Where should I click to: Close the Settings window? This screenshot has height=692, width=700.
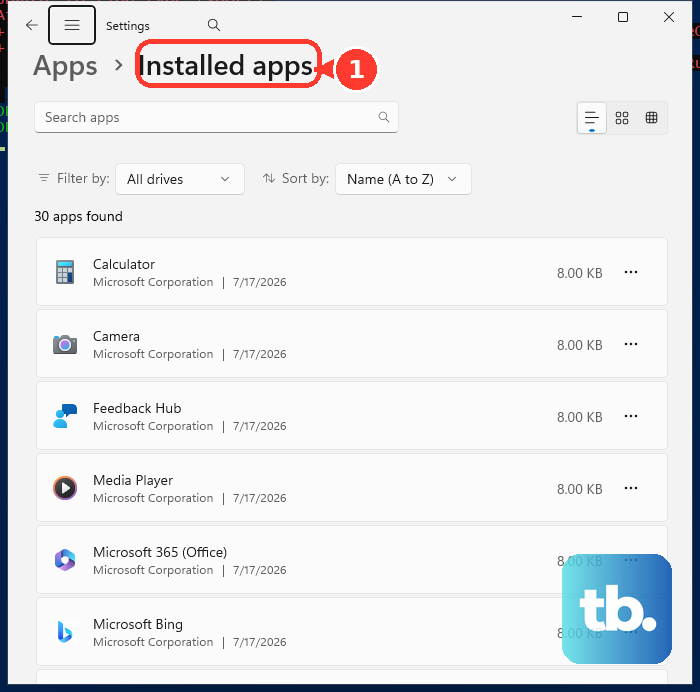[669, 17]
